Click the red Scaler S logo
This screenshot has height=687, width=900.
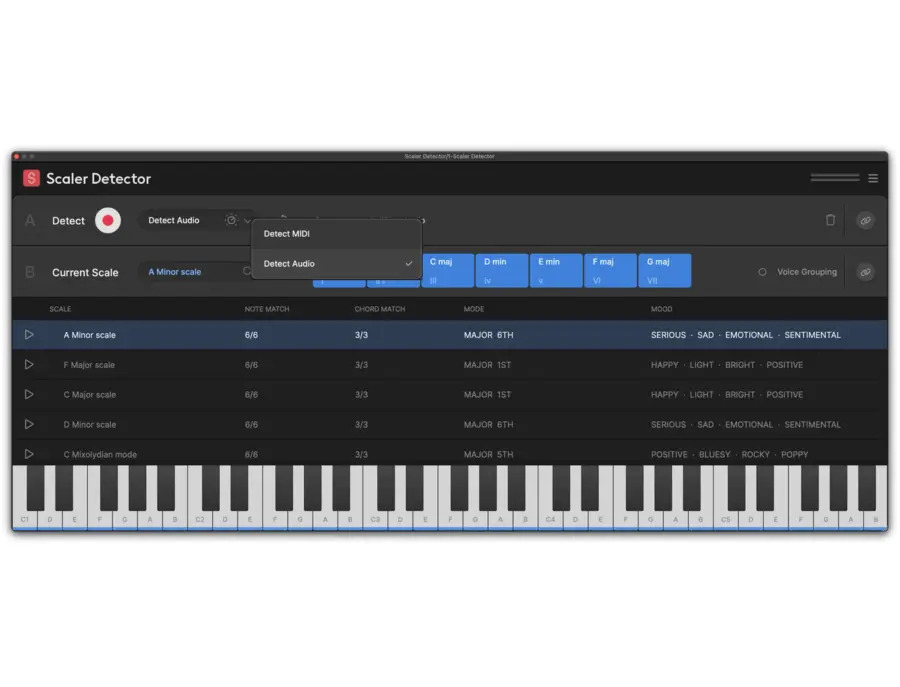(x=31, y=178)
